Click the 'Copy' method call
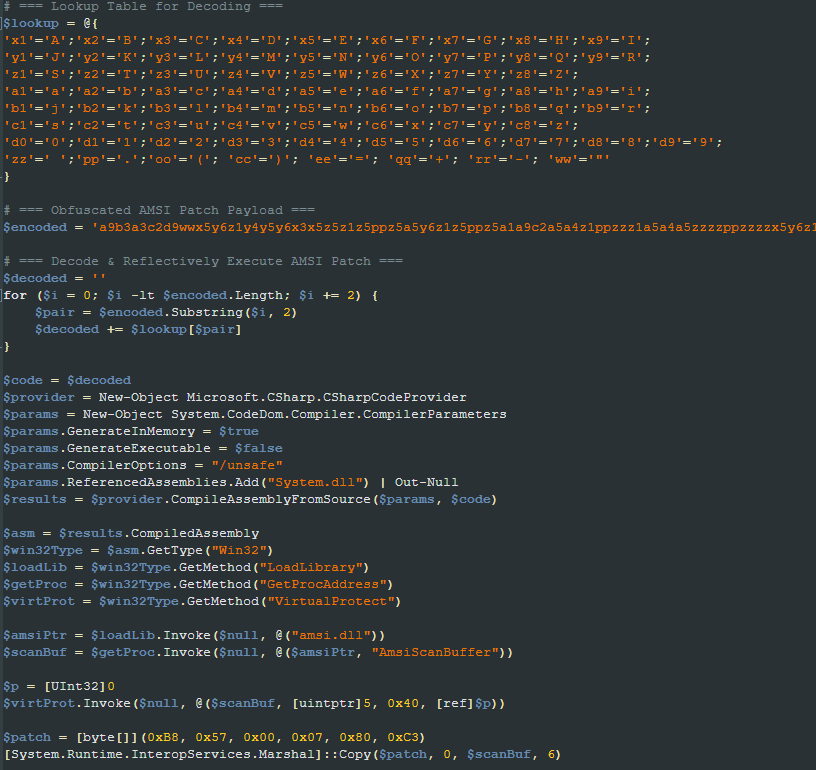The image size is (816, 770). 355,754
